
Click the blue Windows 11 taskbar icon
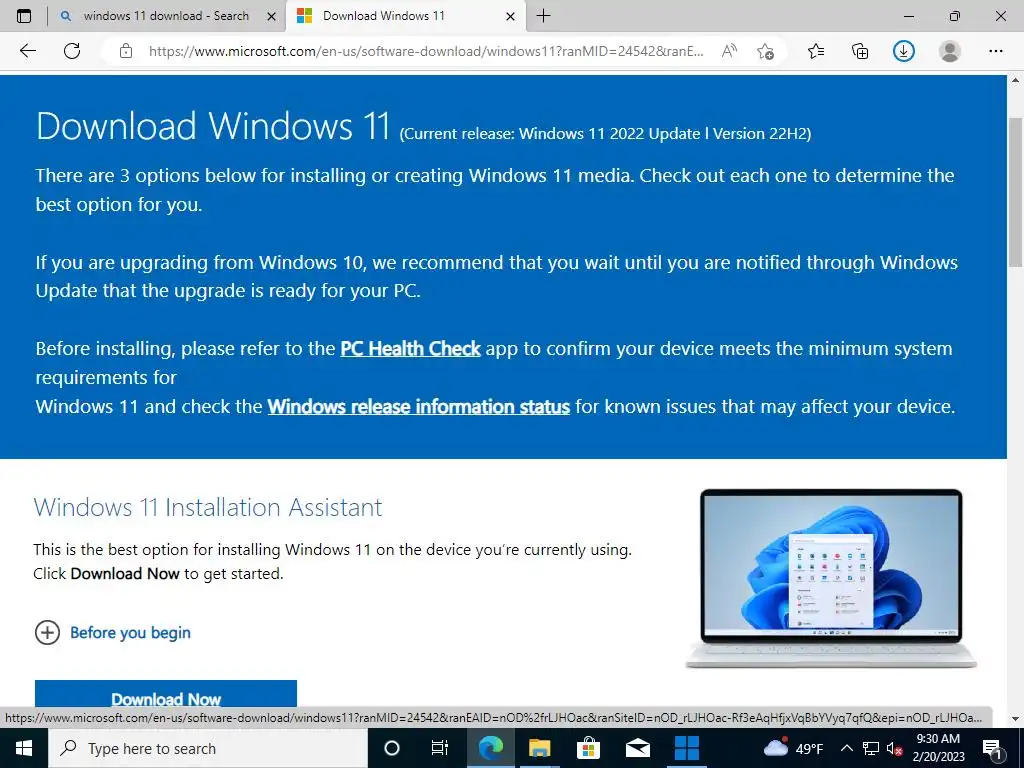coord(686,748)
